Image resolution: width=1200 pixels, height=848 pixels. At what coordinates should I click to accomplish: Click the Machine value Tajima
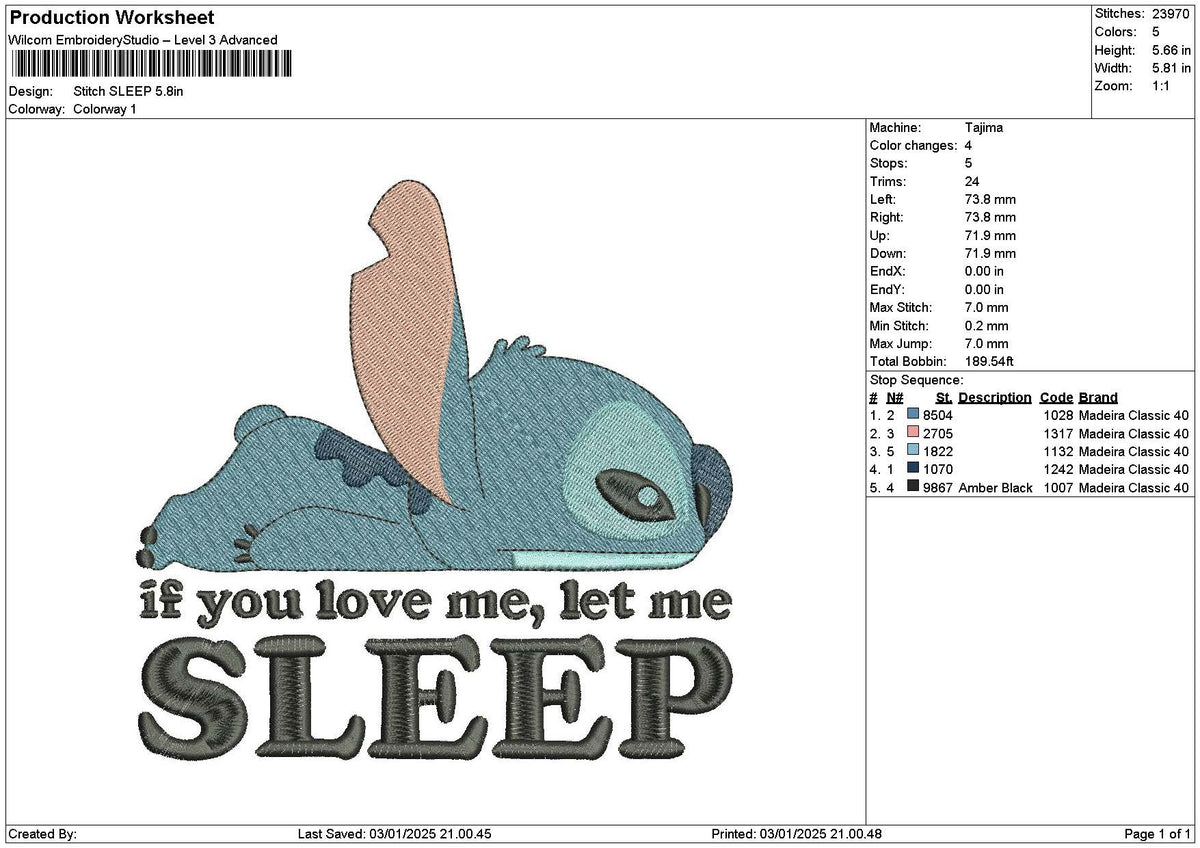984,128
